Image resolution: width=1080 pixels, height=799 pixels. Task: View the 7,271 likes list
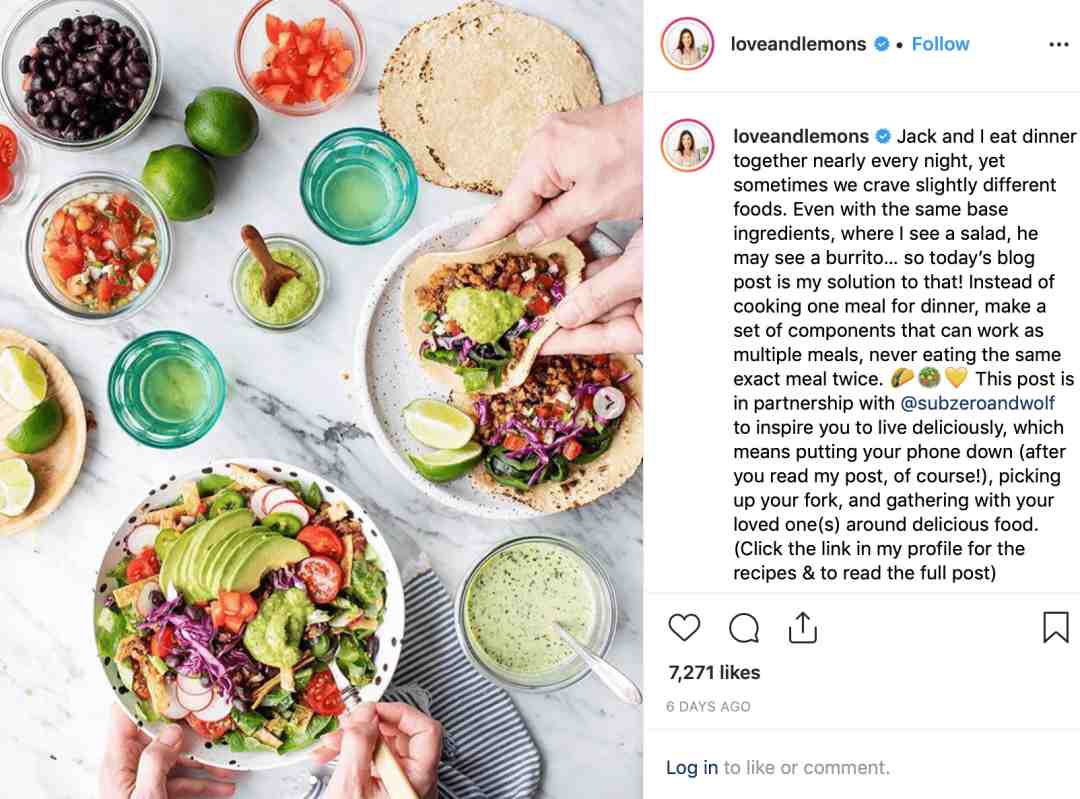point(714,672)
